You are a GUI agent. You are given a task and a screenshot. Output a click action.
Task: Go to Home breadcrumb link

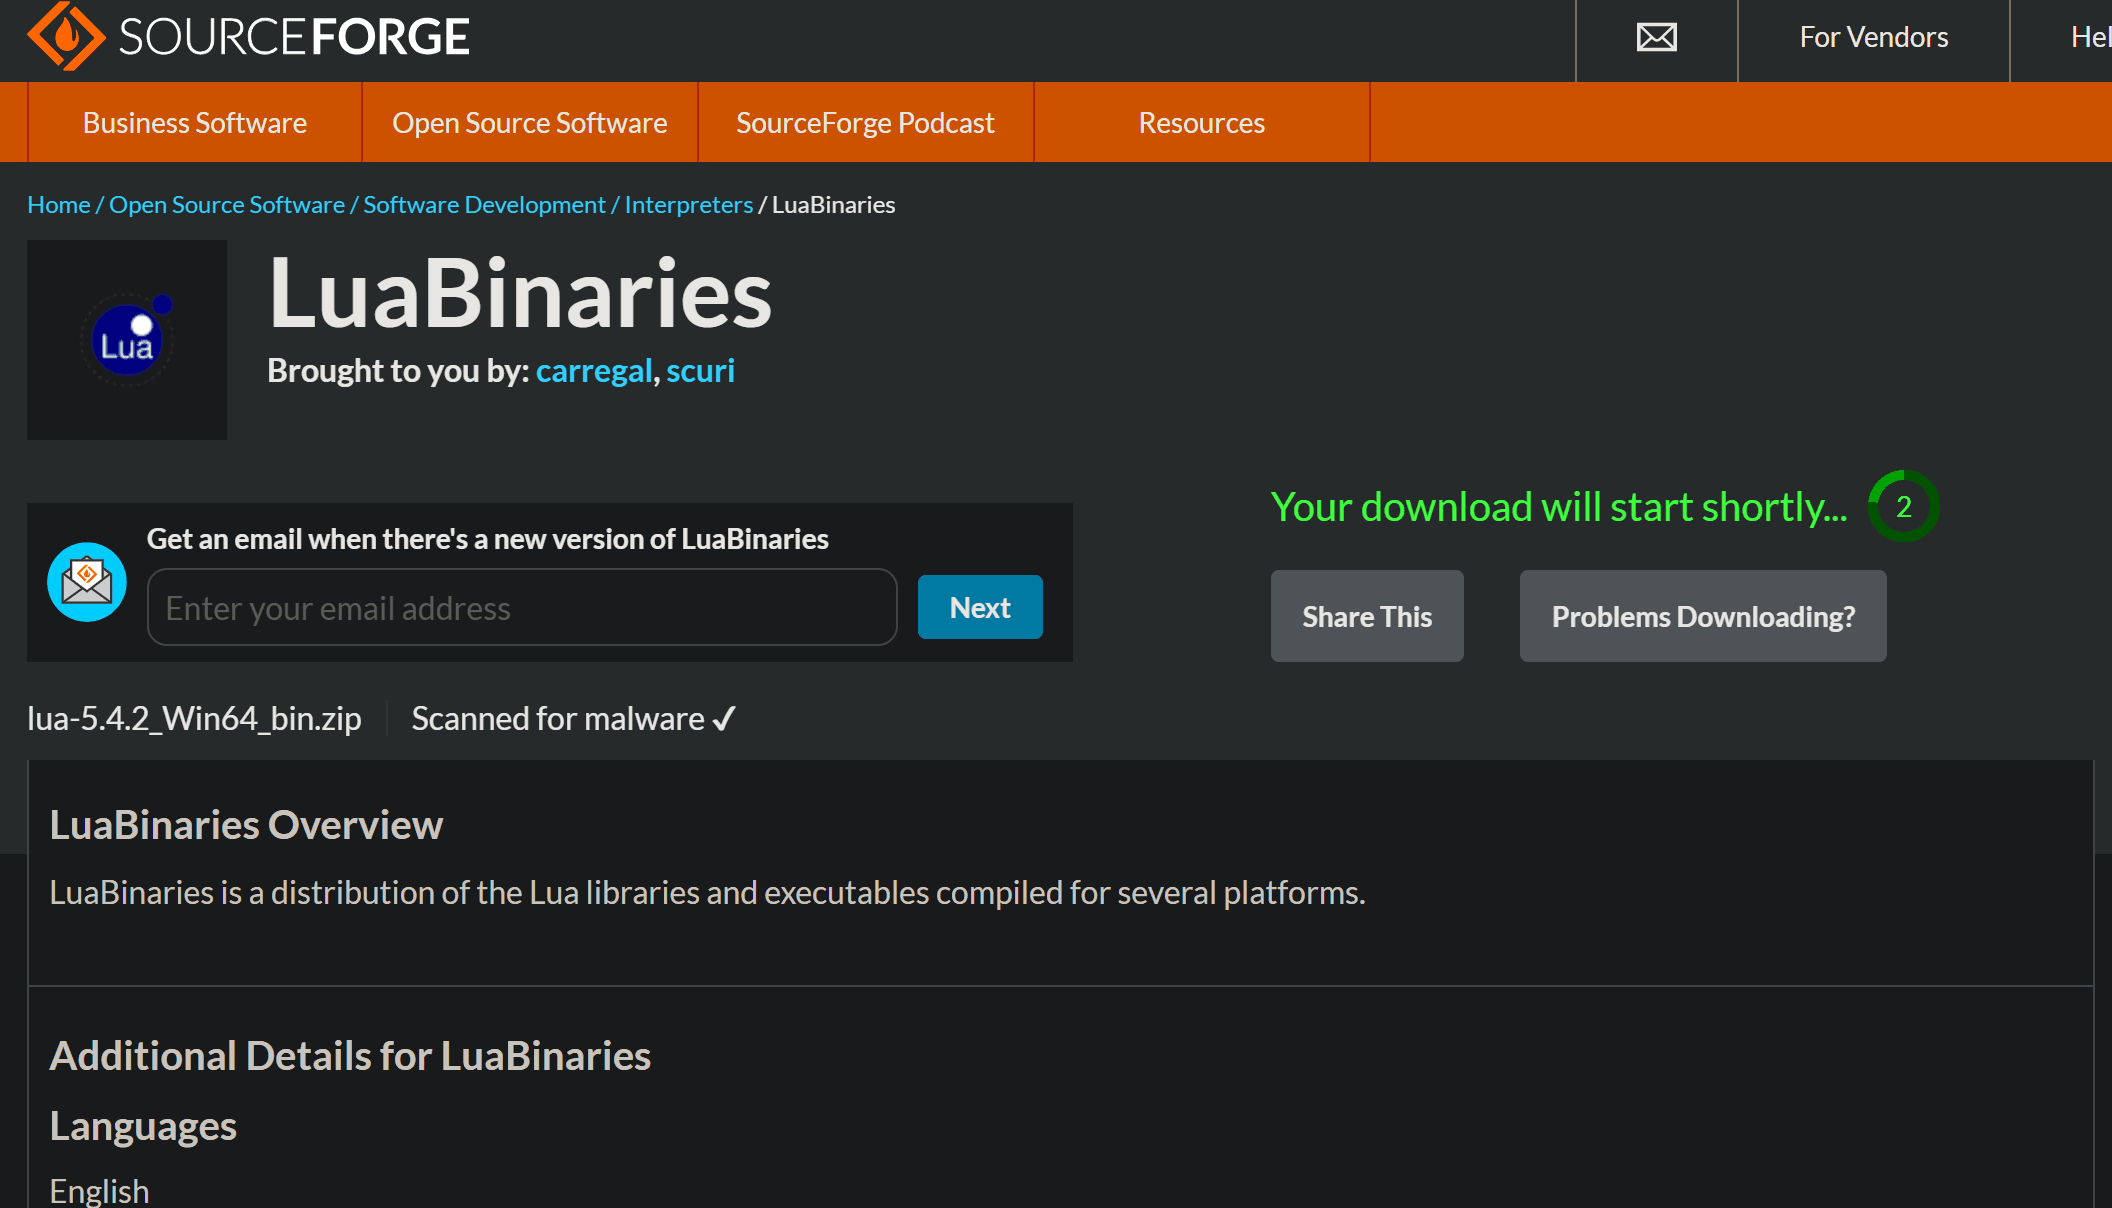[x=58, y=205]
